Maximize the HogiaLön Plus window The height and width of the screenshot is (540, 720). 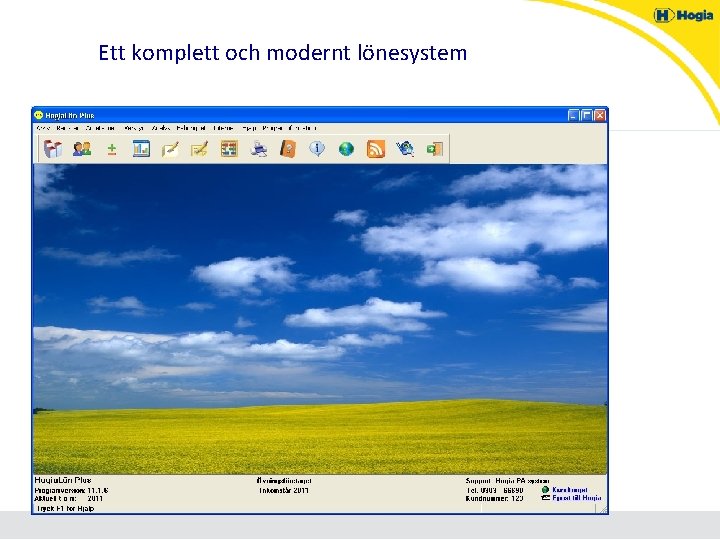(586, 115)
